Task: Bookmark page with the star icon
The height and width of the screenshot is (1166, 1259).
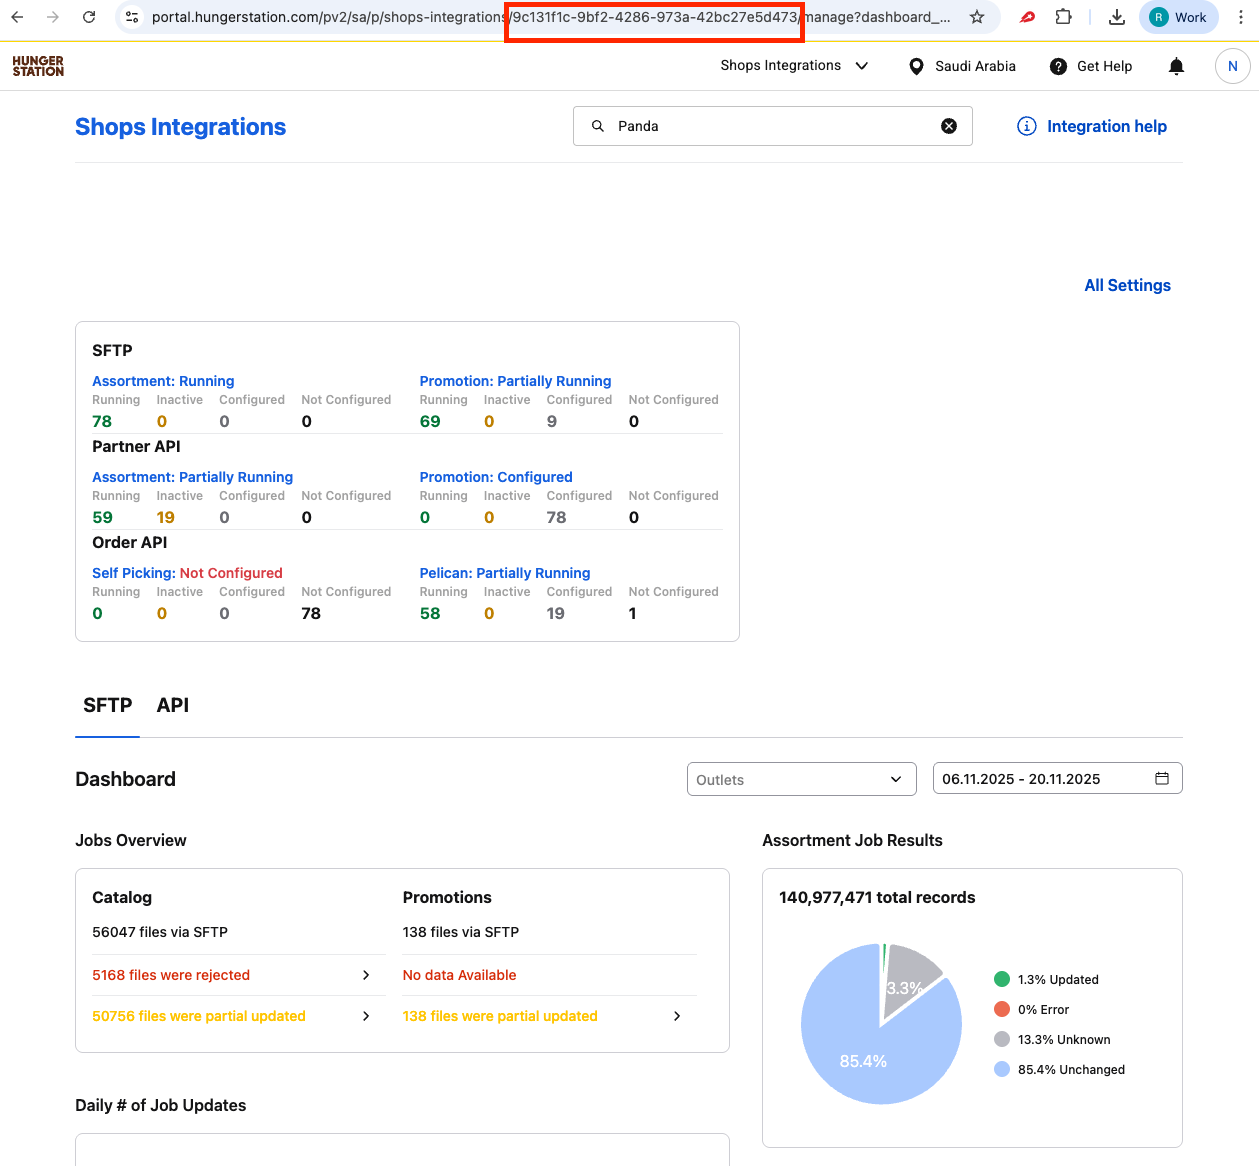Action: pyautogui.click(x=977, y=17)
